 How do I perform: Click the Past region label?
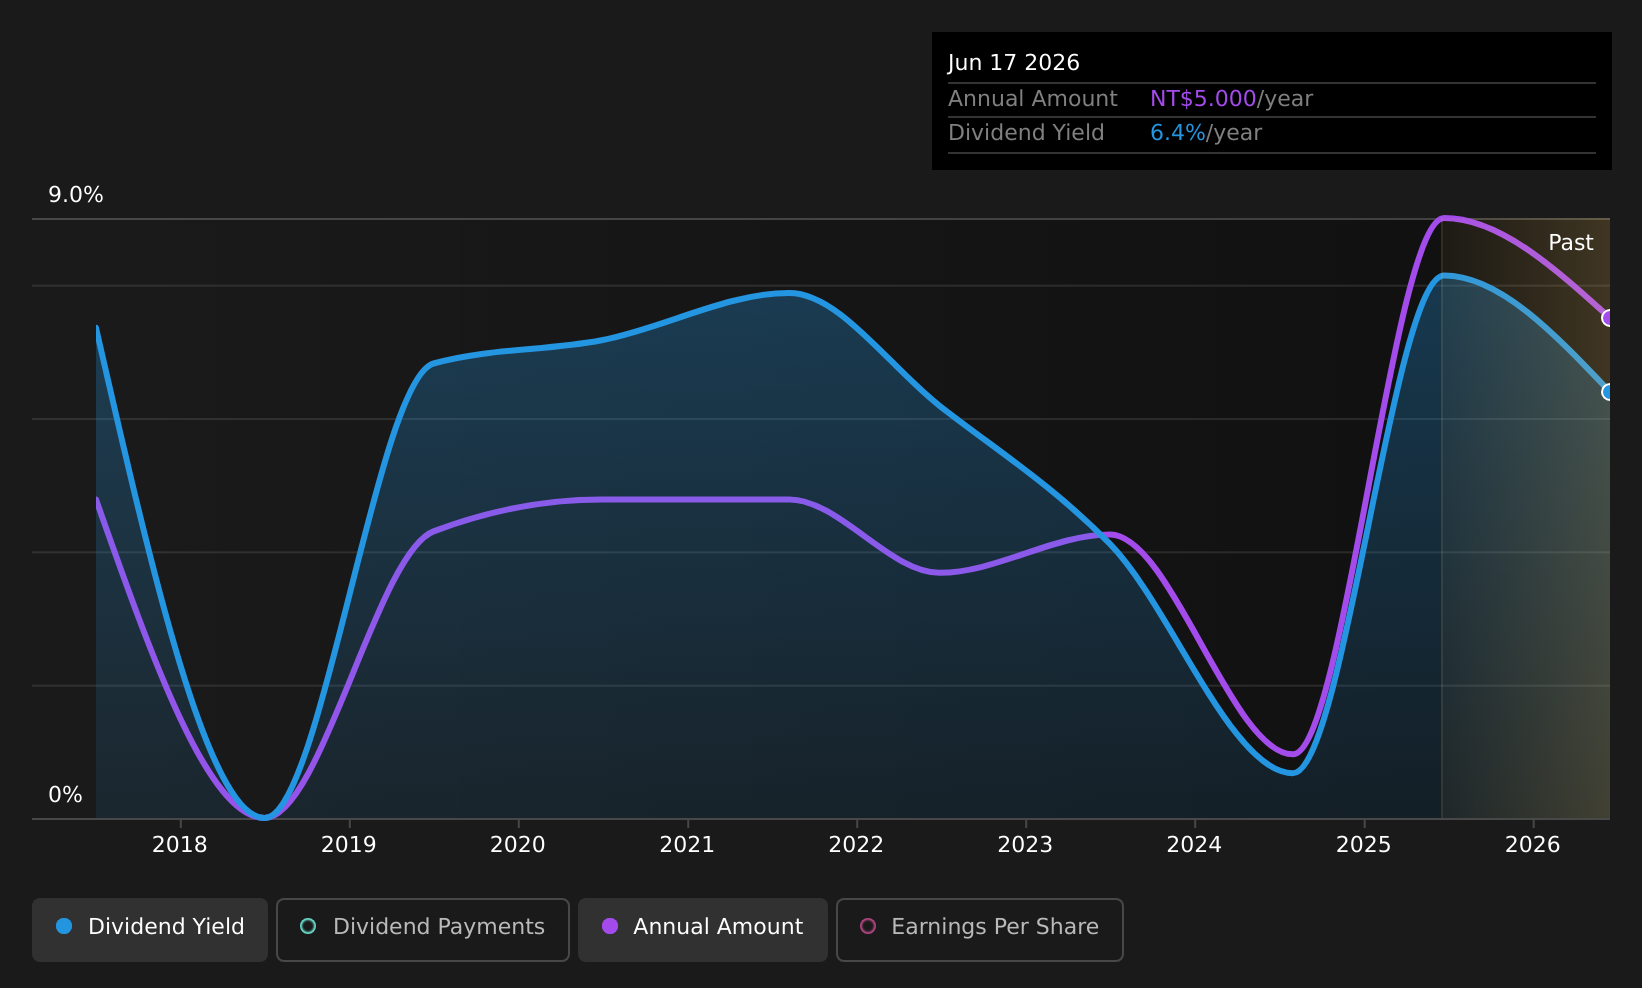1571,243
